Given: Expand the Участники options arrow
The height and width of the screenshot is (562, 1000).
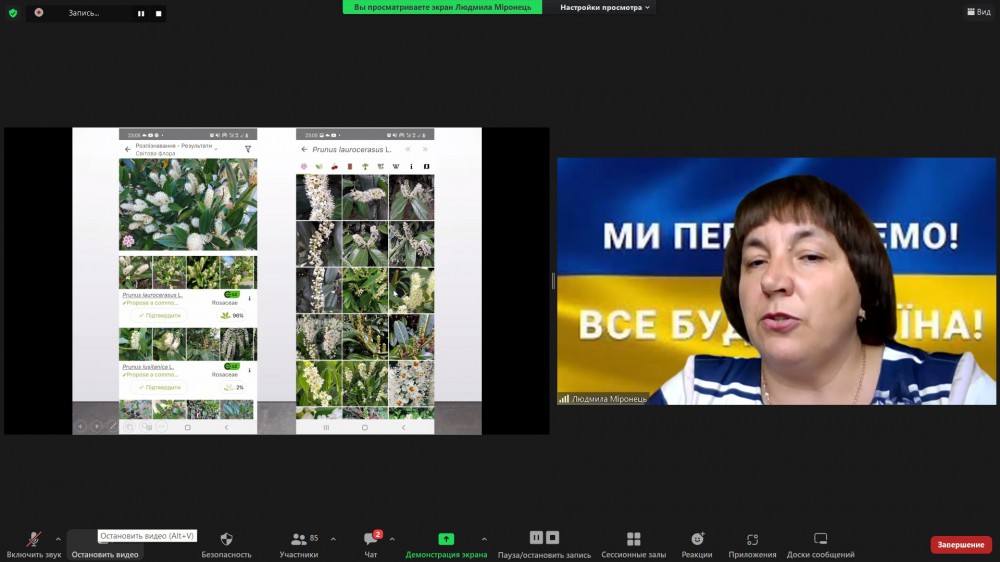Looking at the screenshot, I should 333,539.
